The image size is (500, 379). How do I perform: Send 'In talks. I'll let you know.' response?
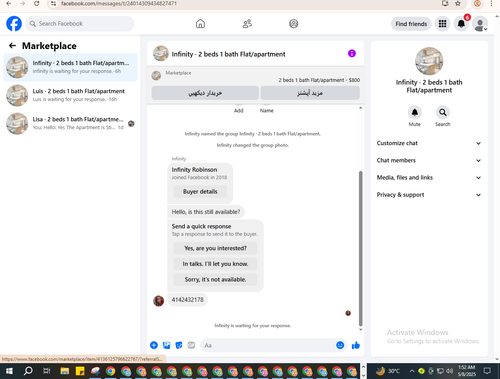pyautogui.click(x=215, y=264)
